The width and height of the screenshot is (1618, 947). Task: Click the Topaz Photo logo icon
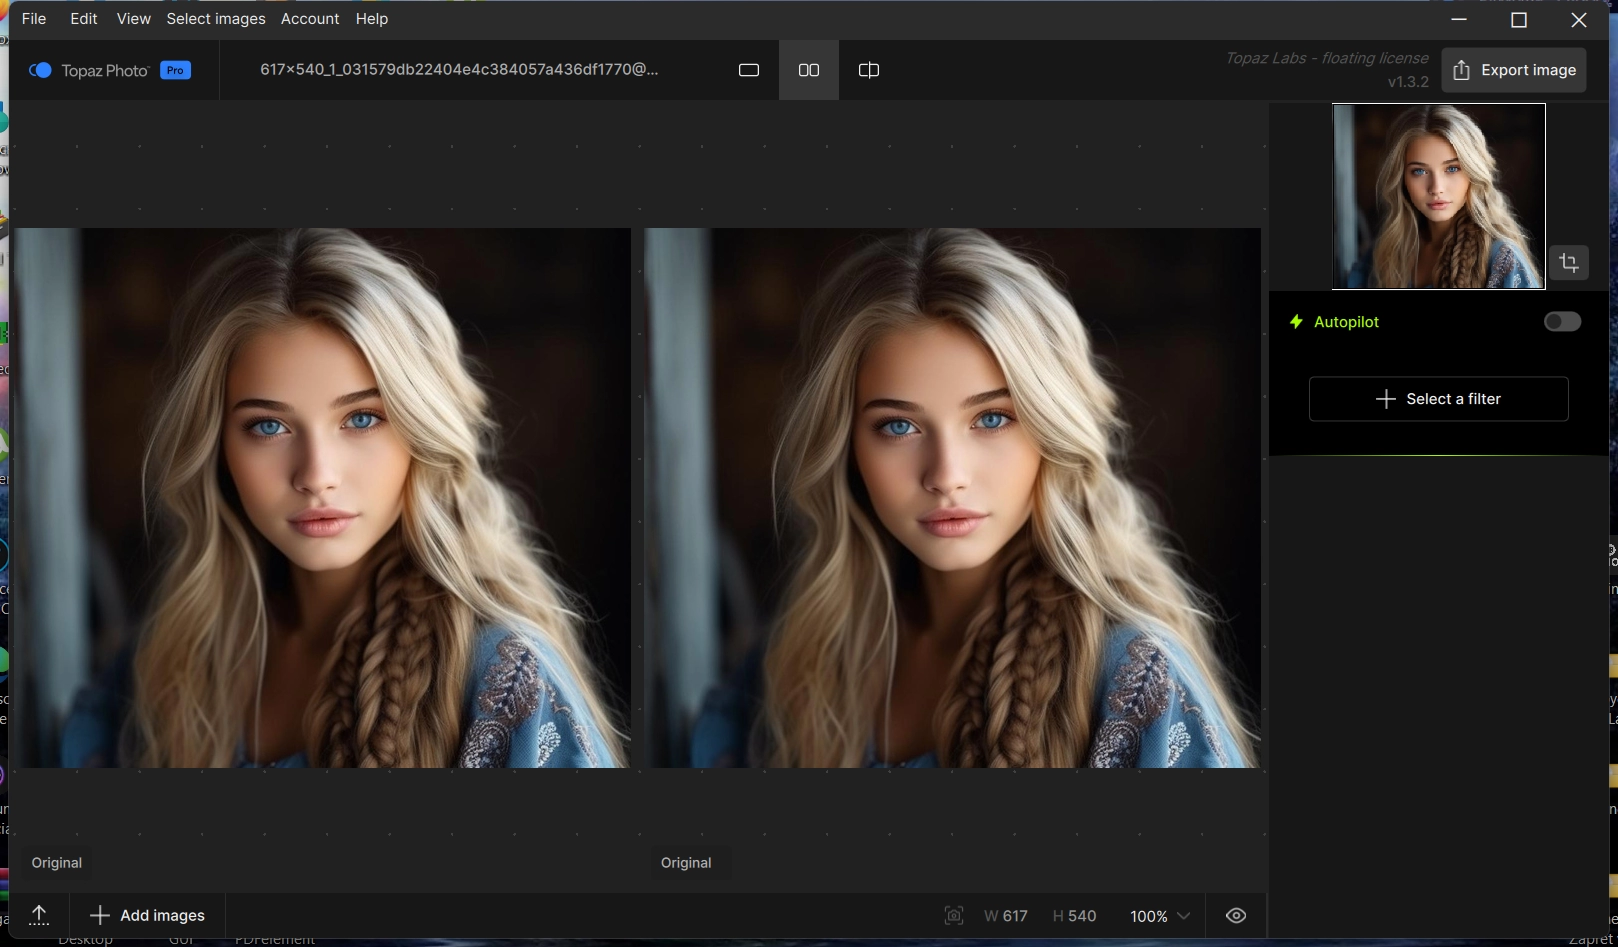pyautogui.click(x=40, y=70)
